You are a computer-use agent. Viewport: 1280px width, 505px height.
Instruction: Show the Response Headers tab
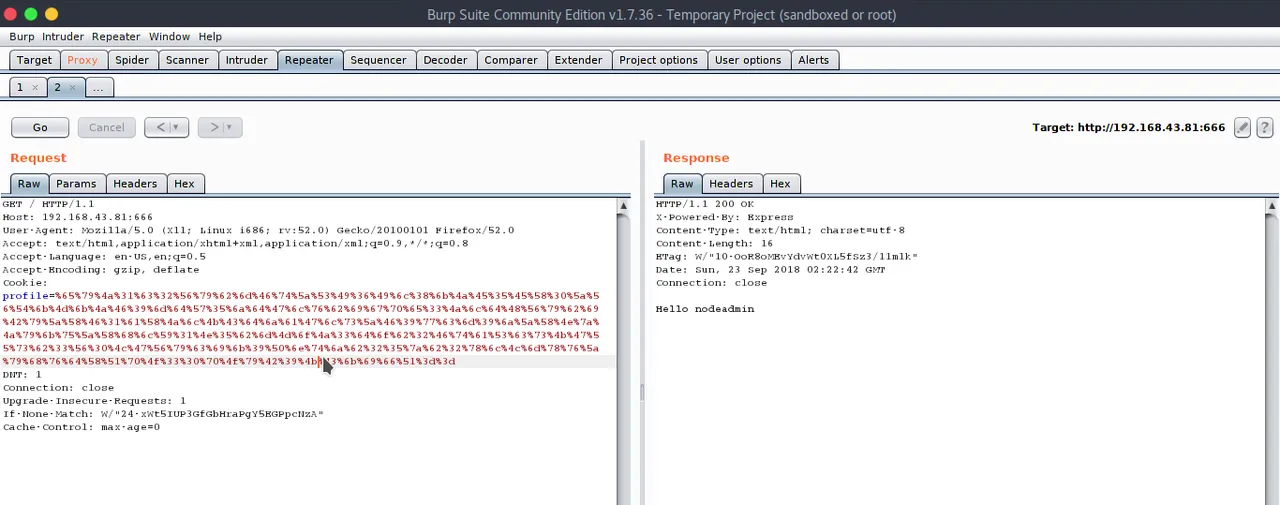[731, 184]
